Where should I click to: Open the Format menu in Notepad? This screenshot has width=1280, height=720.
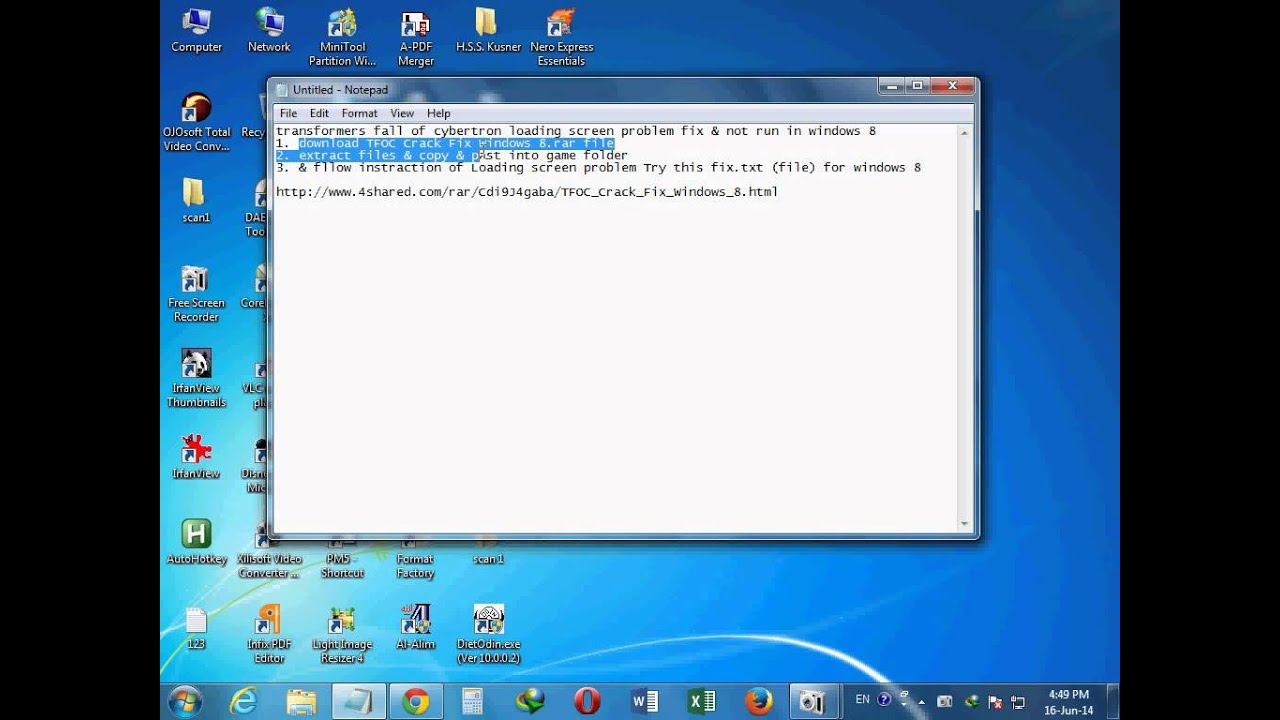point(359,113)
